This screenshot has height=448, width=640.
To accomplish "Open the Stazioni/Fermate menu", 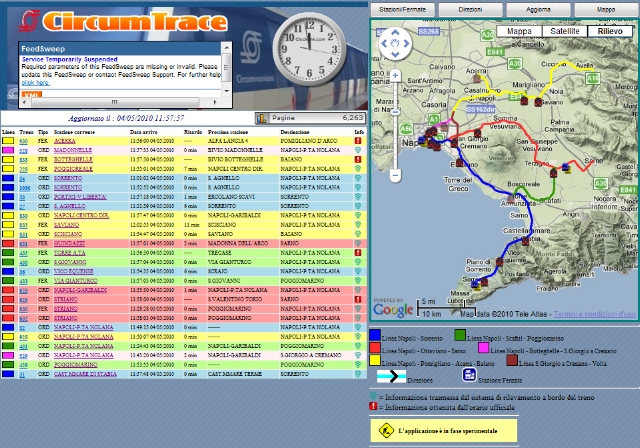I will (403, 8).
